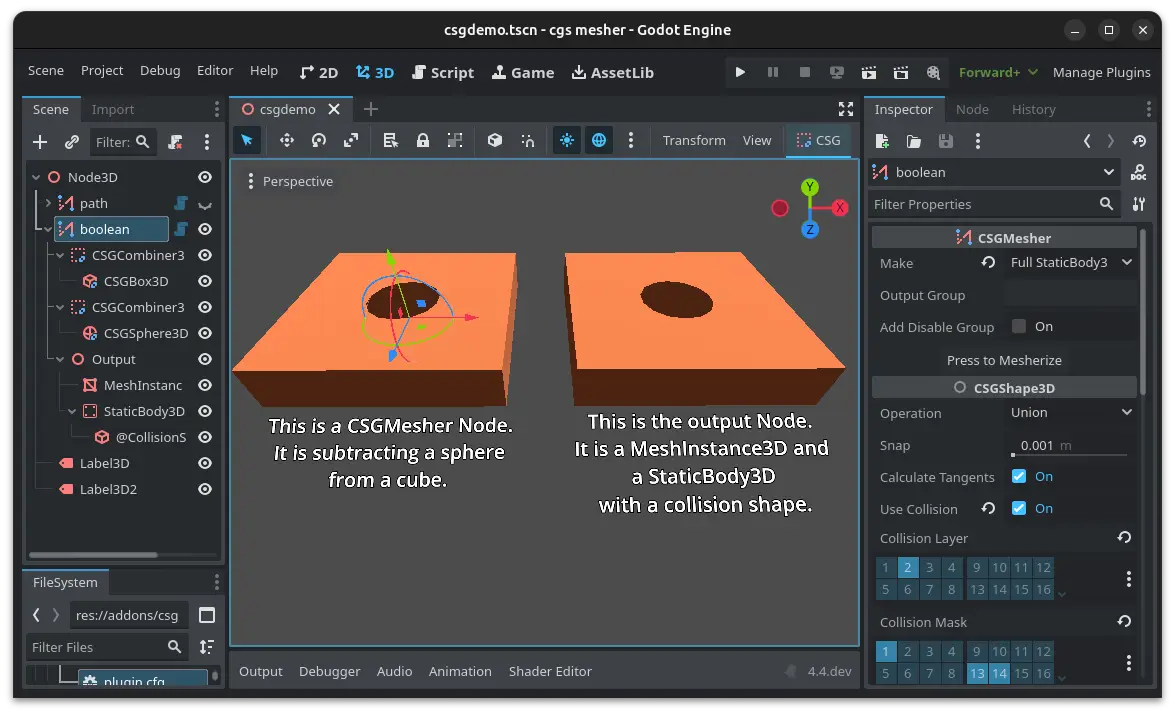Uncheck the Calculate Tangents checkbox

(1019, 477)
